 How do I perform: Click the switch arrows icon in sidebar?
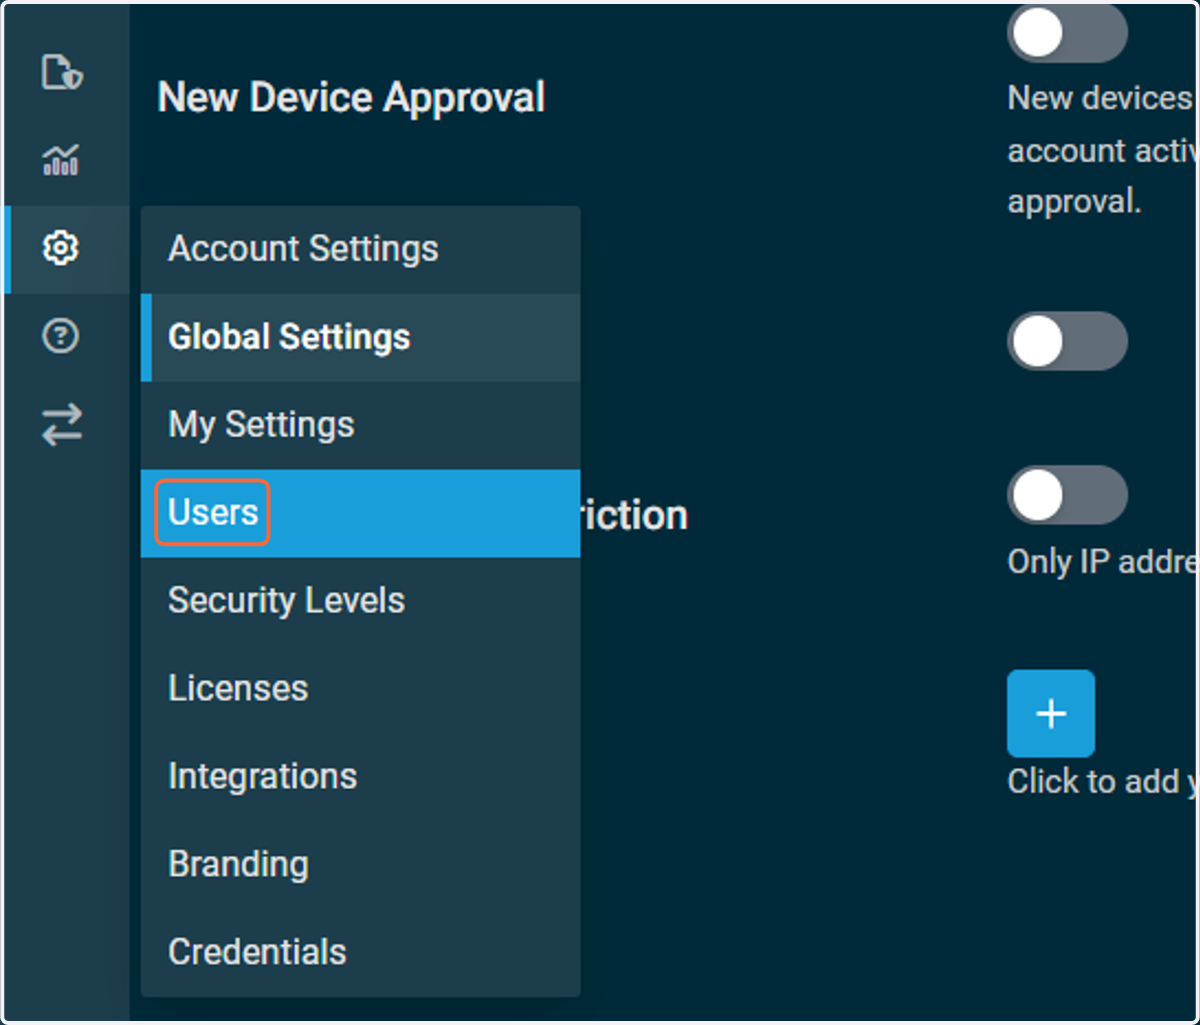(61, 425)
